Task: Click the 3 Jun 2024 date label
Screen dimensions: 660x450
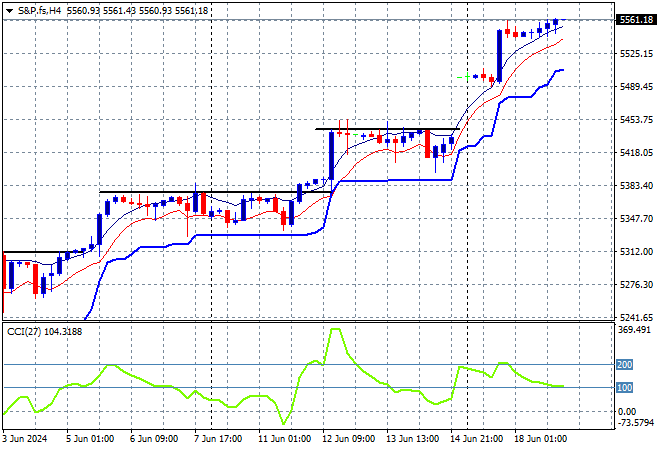Action: 24,439
